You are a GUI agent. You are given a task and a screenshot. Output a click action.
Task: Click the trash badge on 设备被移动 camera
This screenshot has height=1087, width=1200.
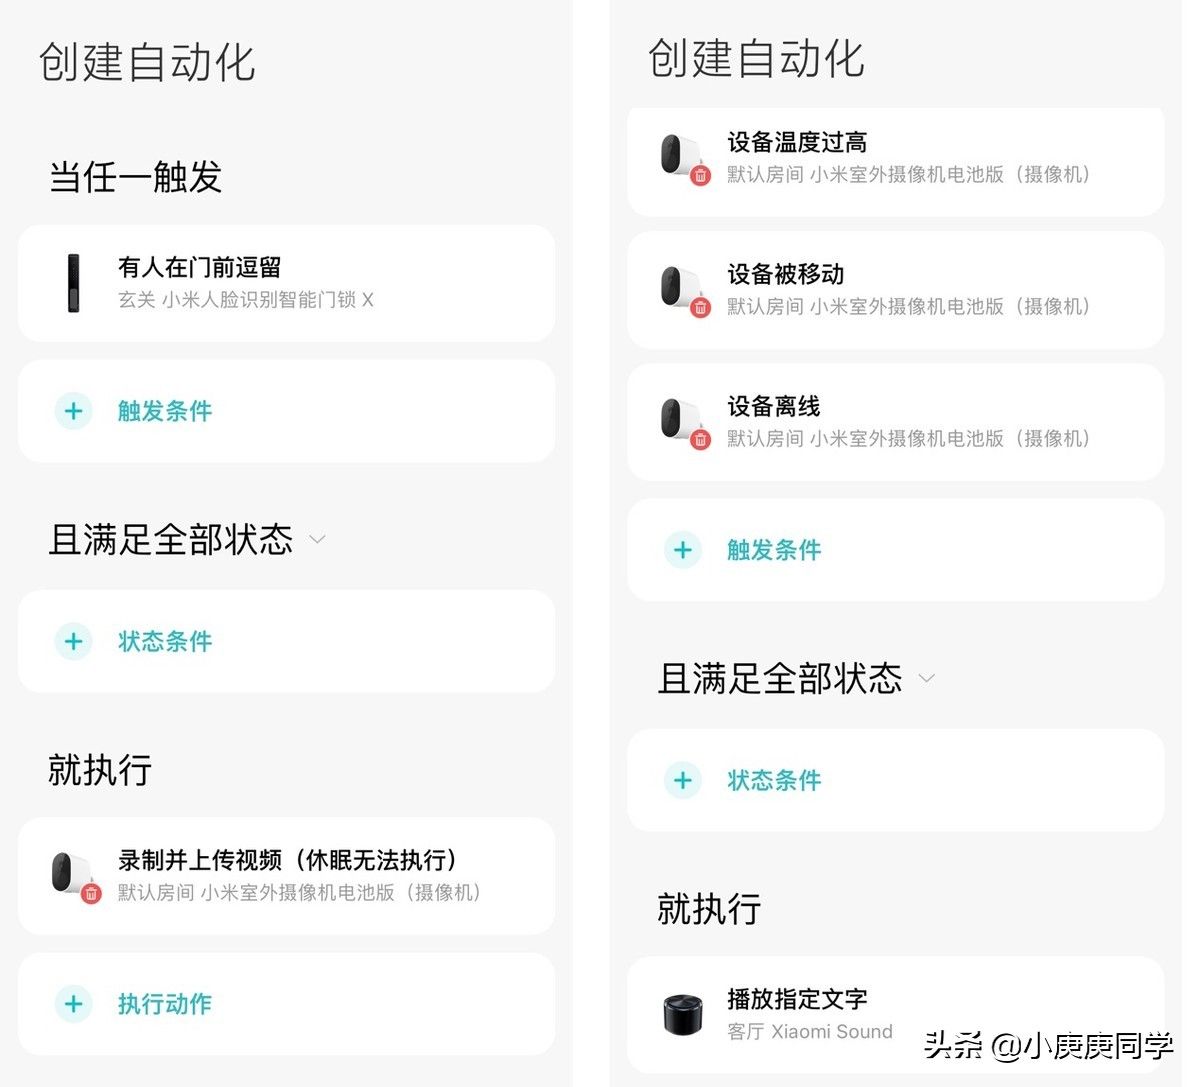pos(700,308)
